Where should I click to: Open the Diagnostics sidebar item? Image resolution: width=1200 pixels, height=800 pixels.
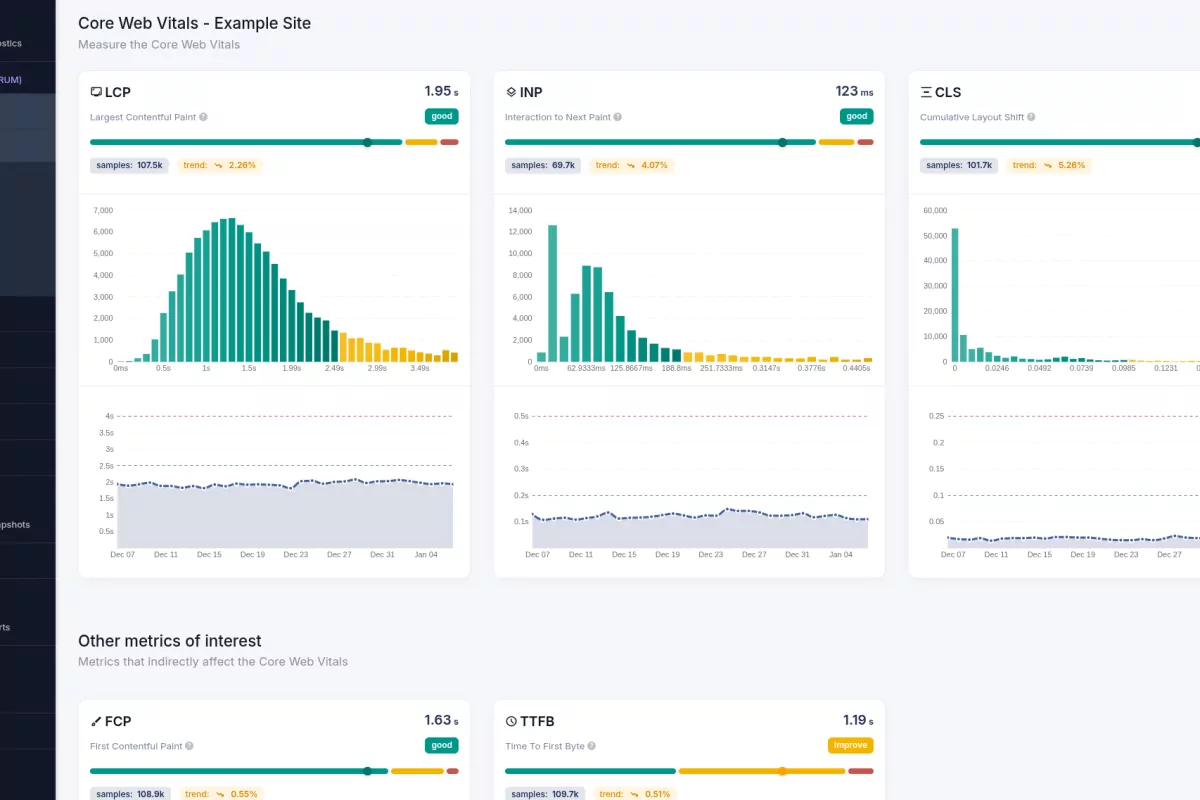14,43
